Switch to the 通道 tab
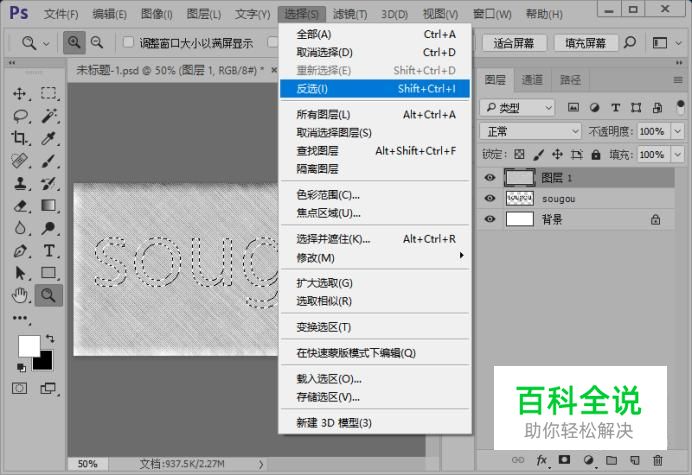Image resolution: width=692 pixels, height=475 pixels. tap(532, 80)
